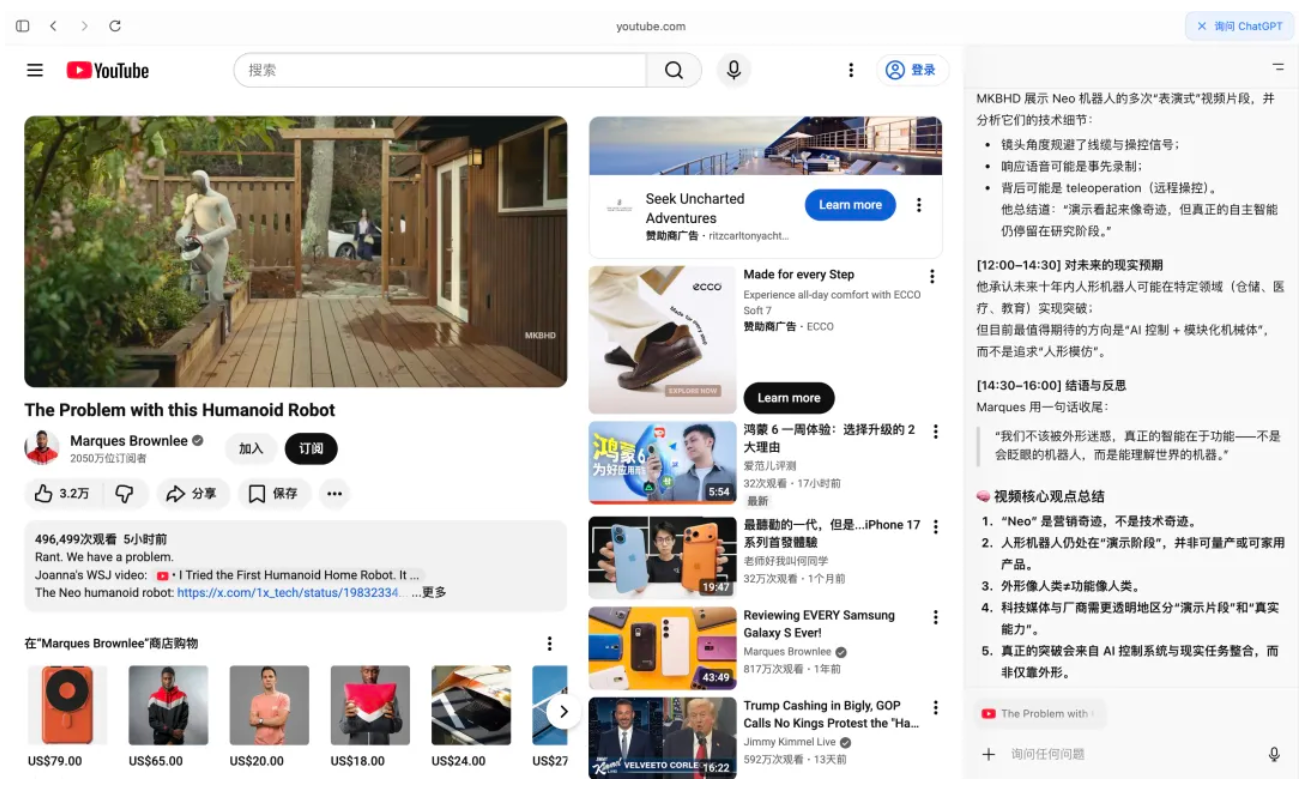
Task: Expand the video description via 更多
Action: [435, 592]
